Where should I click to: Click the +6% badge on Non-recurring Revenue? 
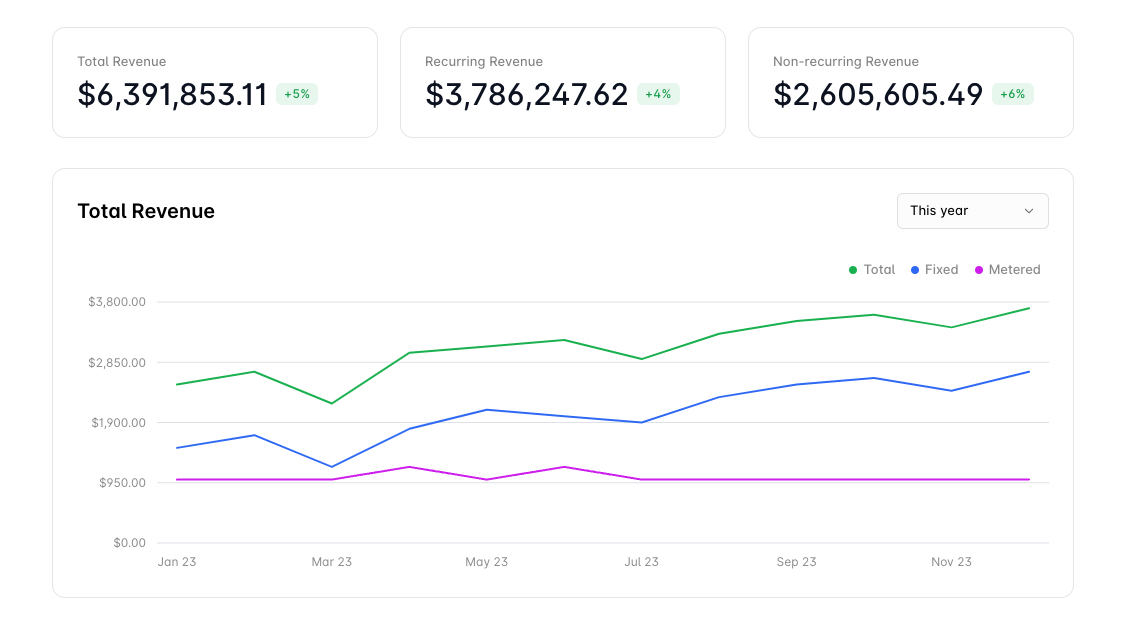coord(1012,94)
